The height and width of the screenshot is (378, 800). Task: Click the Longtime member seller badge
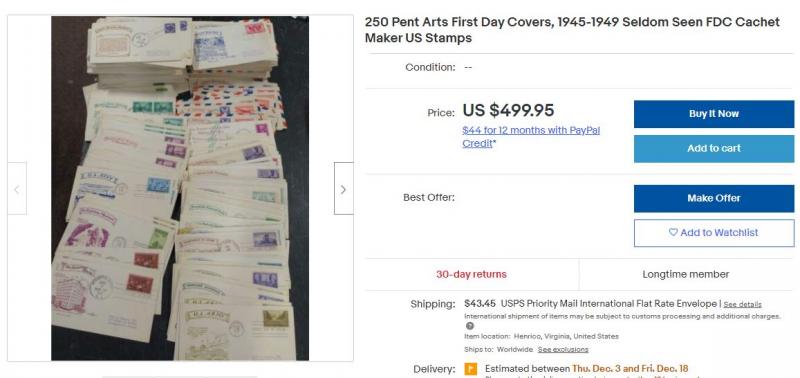pos(686,274)
